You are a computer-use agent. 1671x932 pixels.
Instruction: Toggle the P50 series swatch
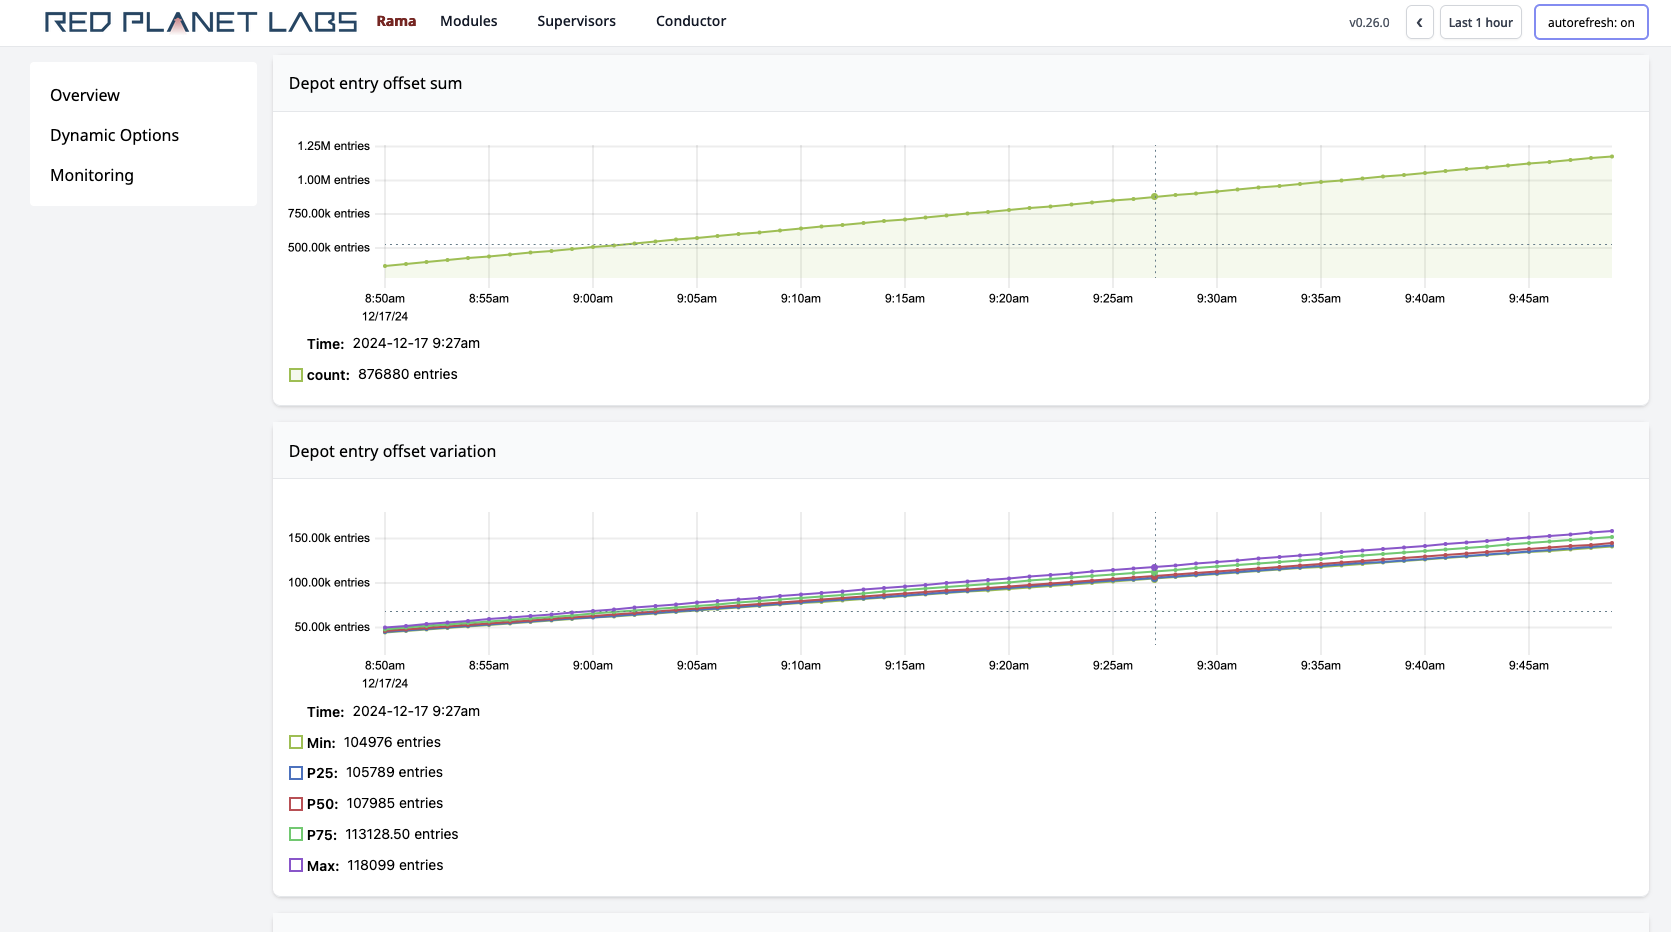point(296,804)
